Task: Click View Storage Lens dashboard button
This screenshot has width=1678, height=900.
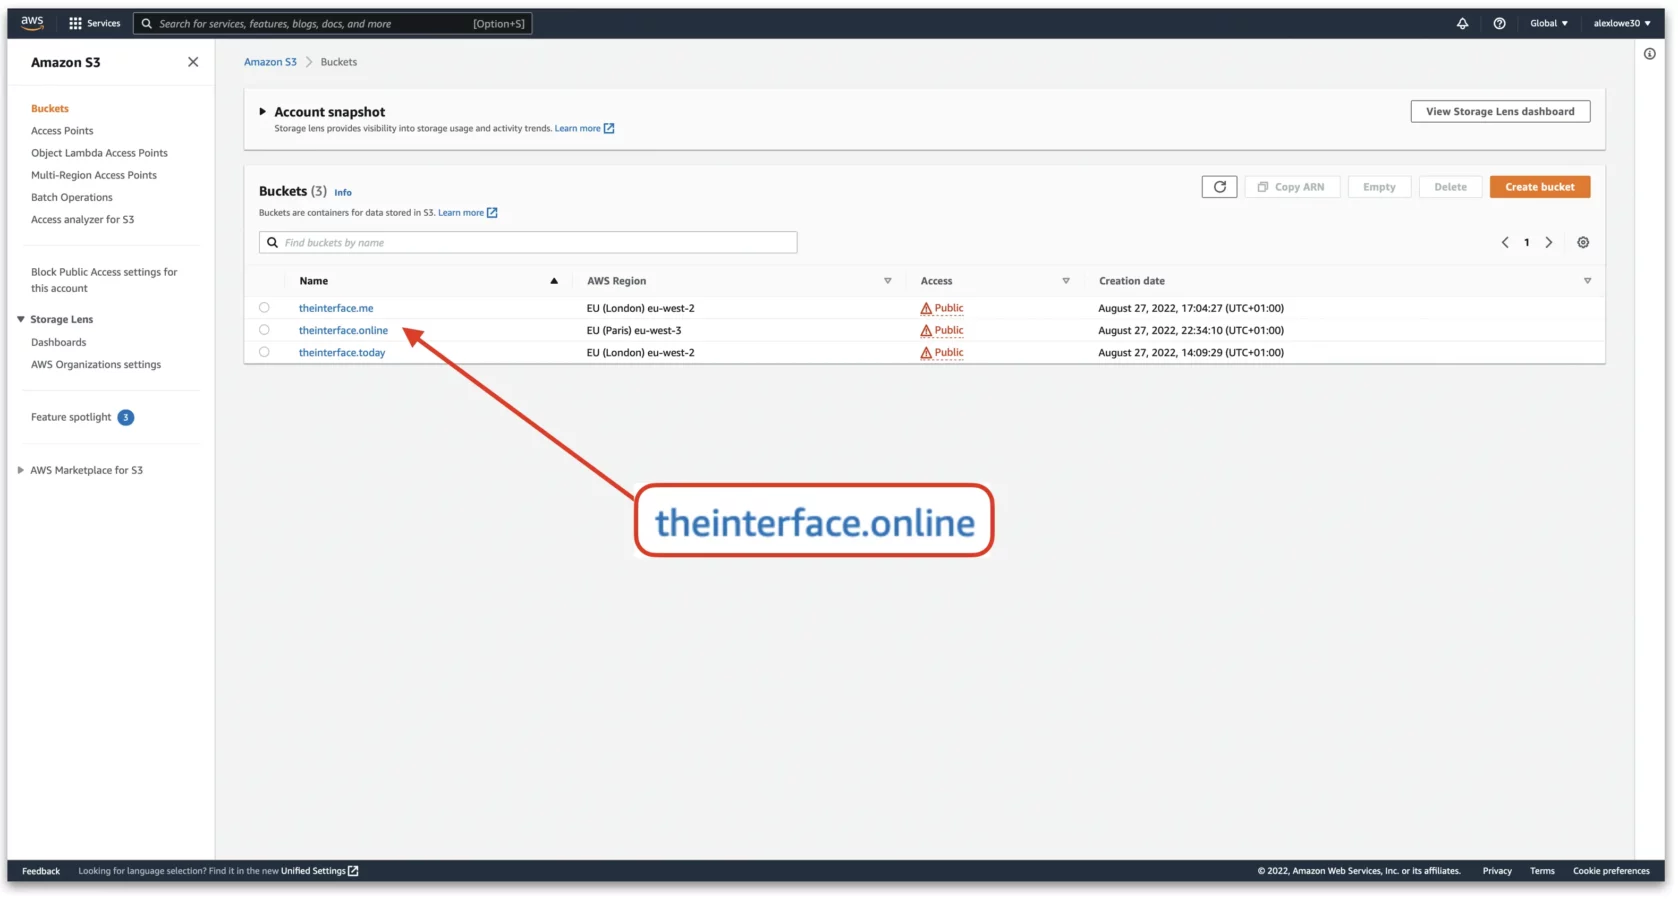Action: tap(1500, 112)
